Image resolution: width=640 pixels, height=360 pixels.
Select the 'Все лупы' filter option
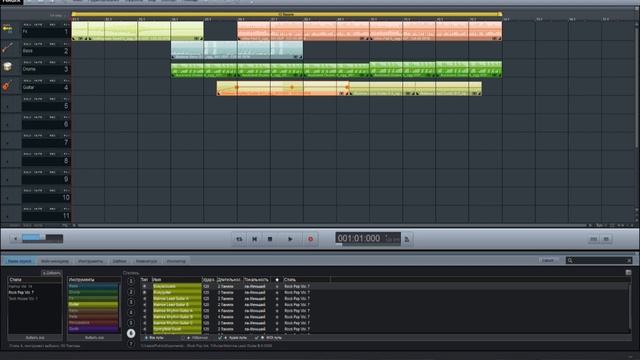click(154, 338)
